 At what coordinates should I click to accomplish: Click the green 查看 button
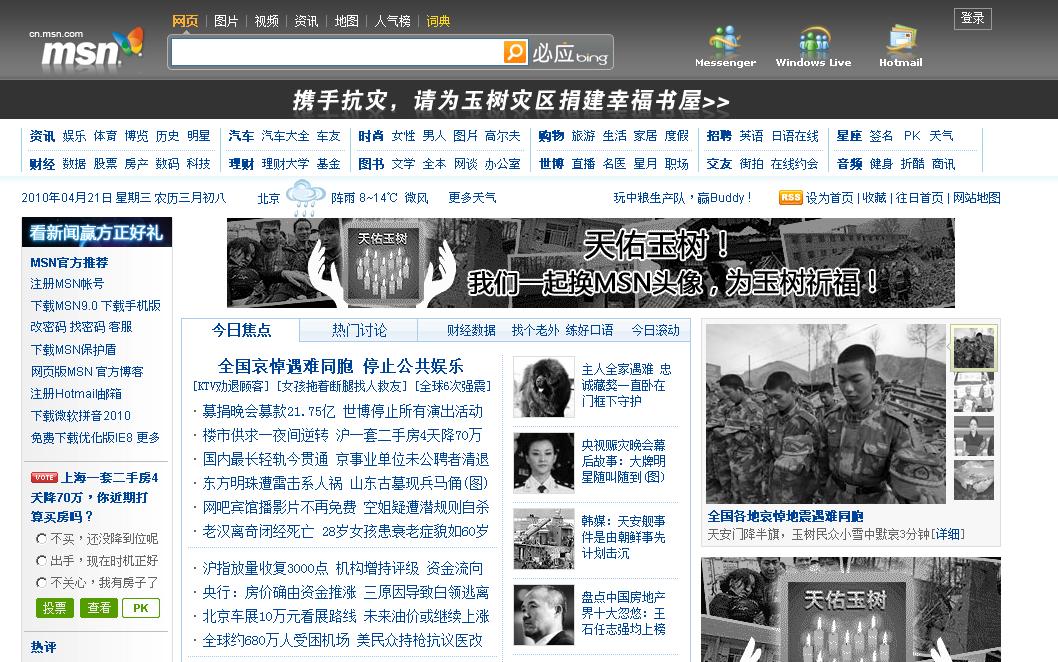(x=99, y=608)
